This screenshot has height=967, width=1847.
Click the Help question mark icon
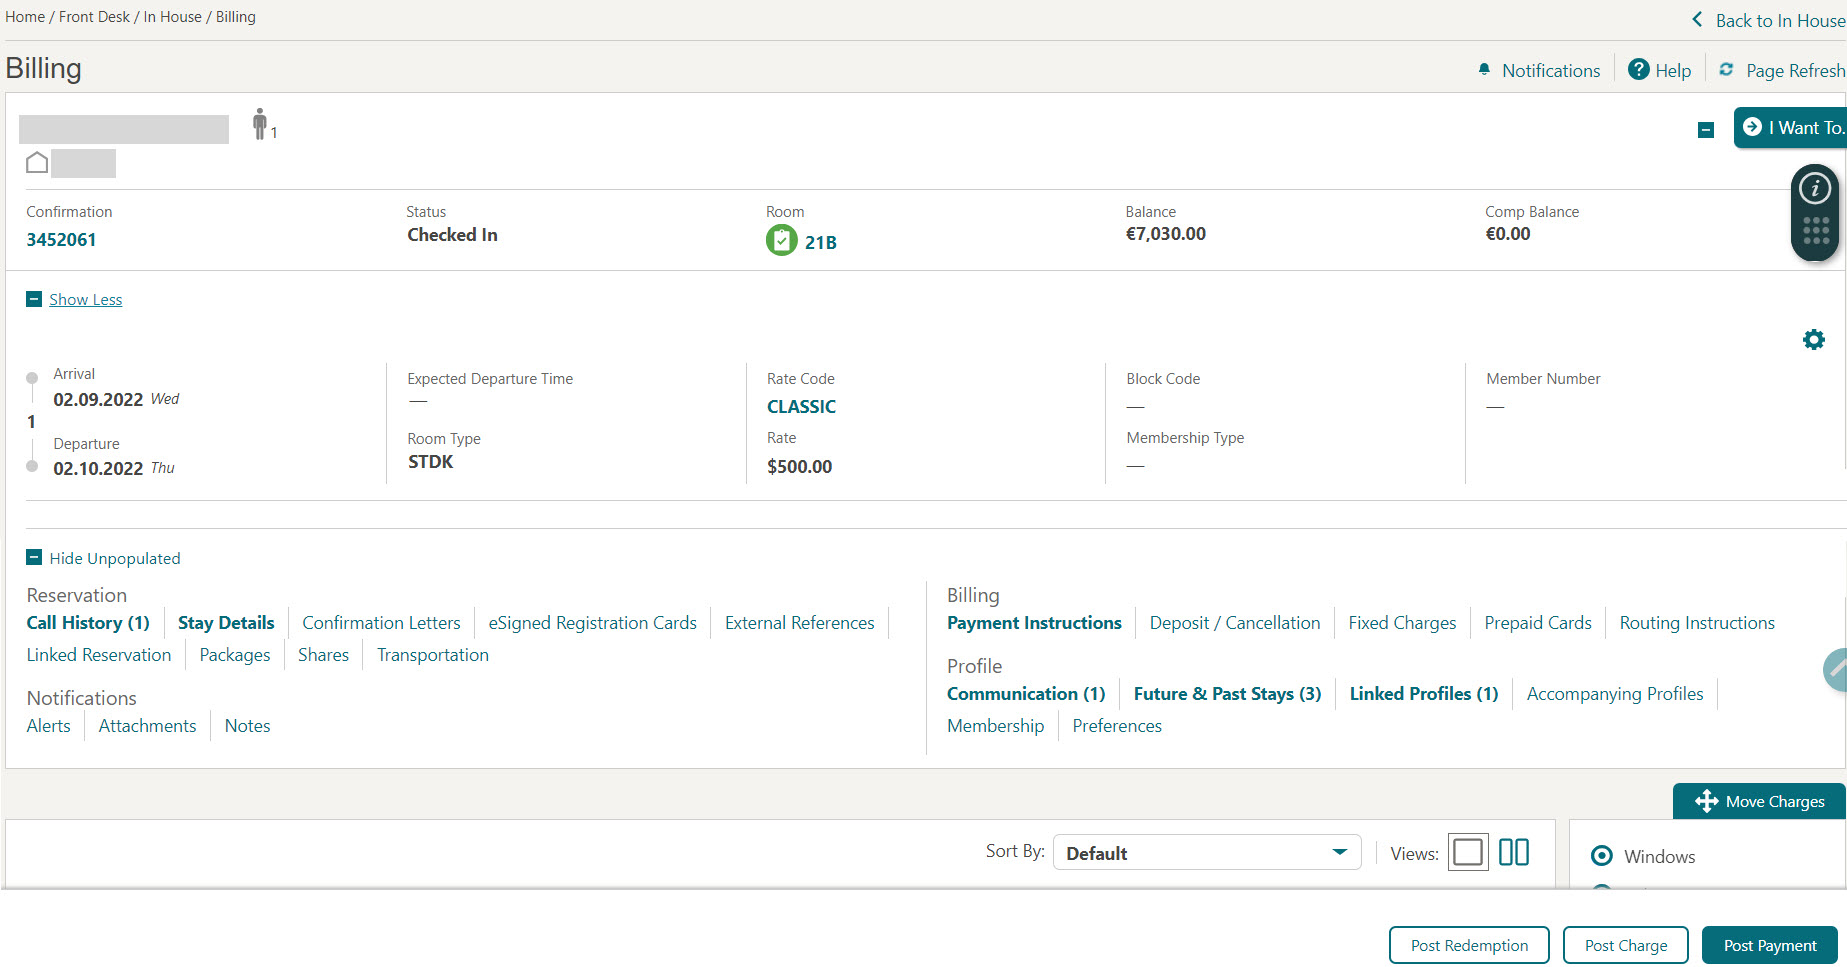pyautogui.click(x=1639, y=69)
